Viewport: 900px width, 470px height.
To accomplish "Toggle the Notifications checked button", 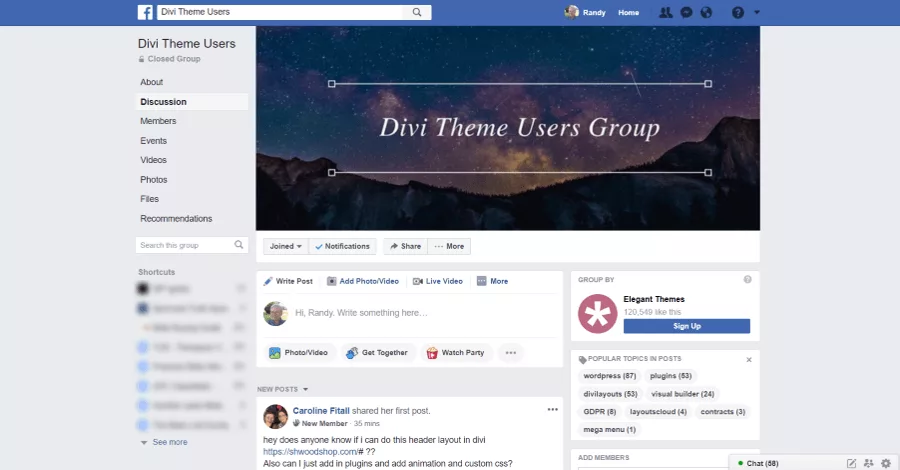I will pyautogui.click(x=343, y=246).
